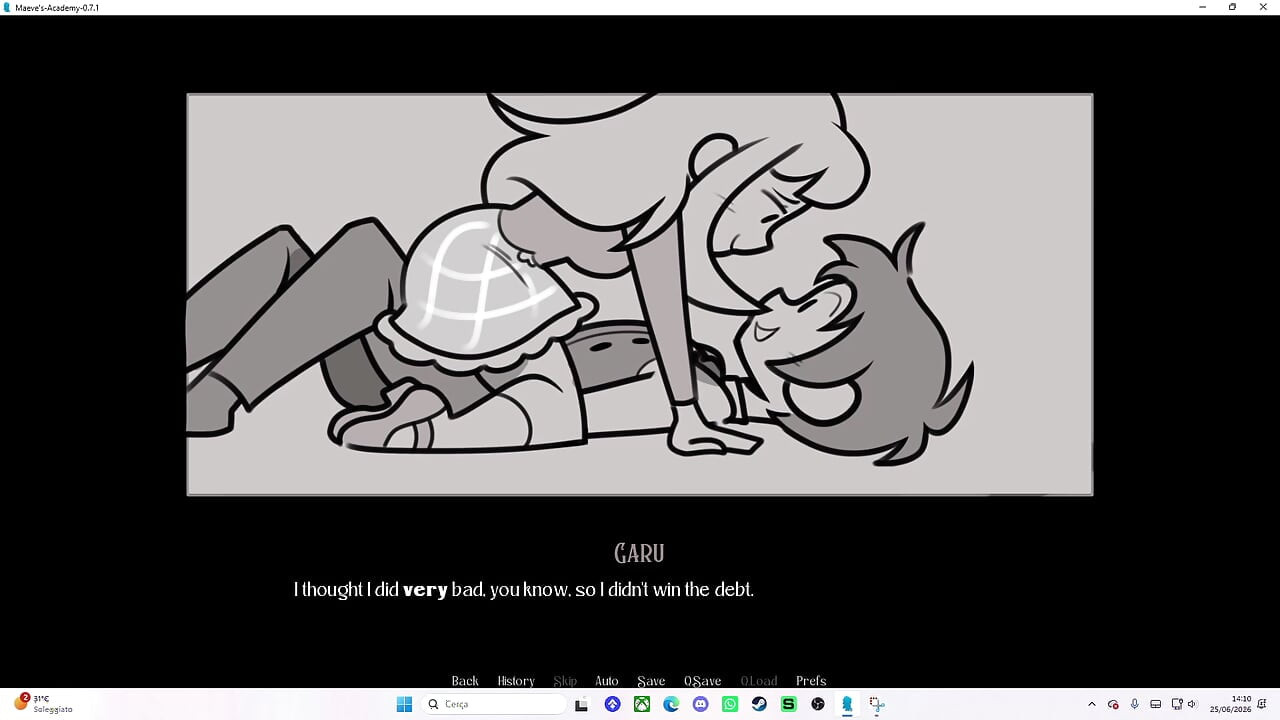Viewport: 1280px width, 720px height.
Task: Toggle Auto-advance mode
Action: [x=607, y=681]
